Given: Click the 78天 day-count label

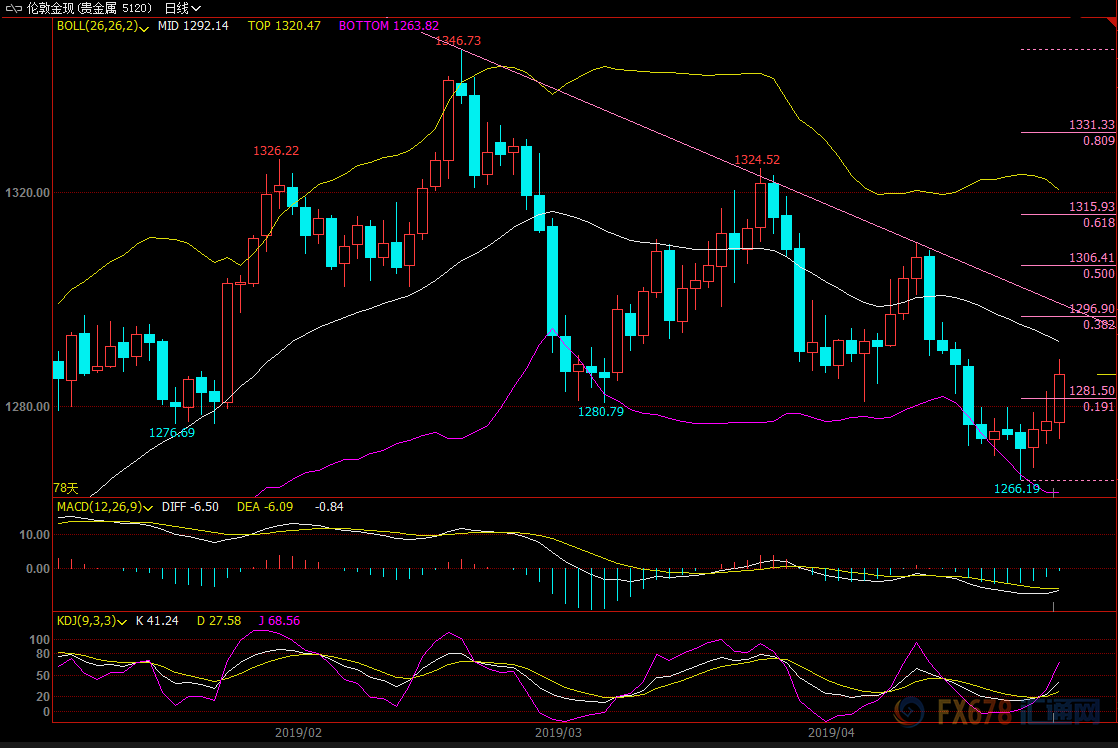Looking at the screenshot, I should tap(65, 488).
